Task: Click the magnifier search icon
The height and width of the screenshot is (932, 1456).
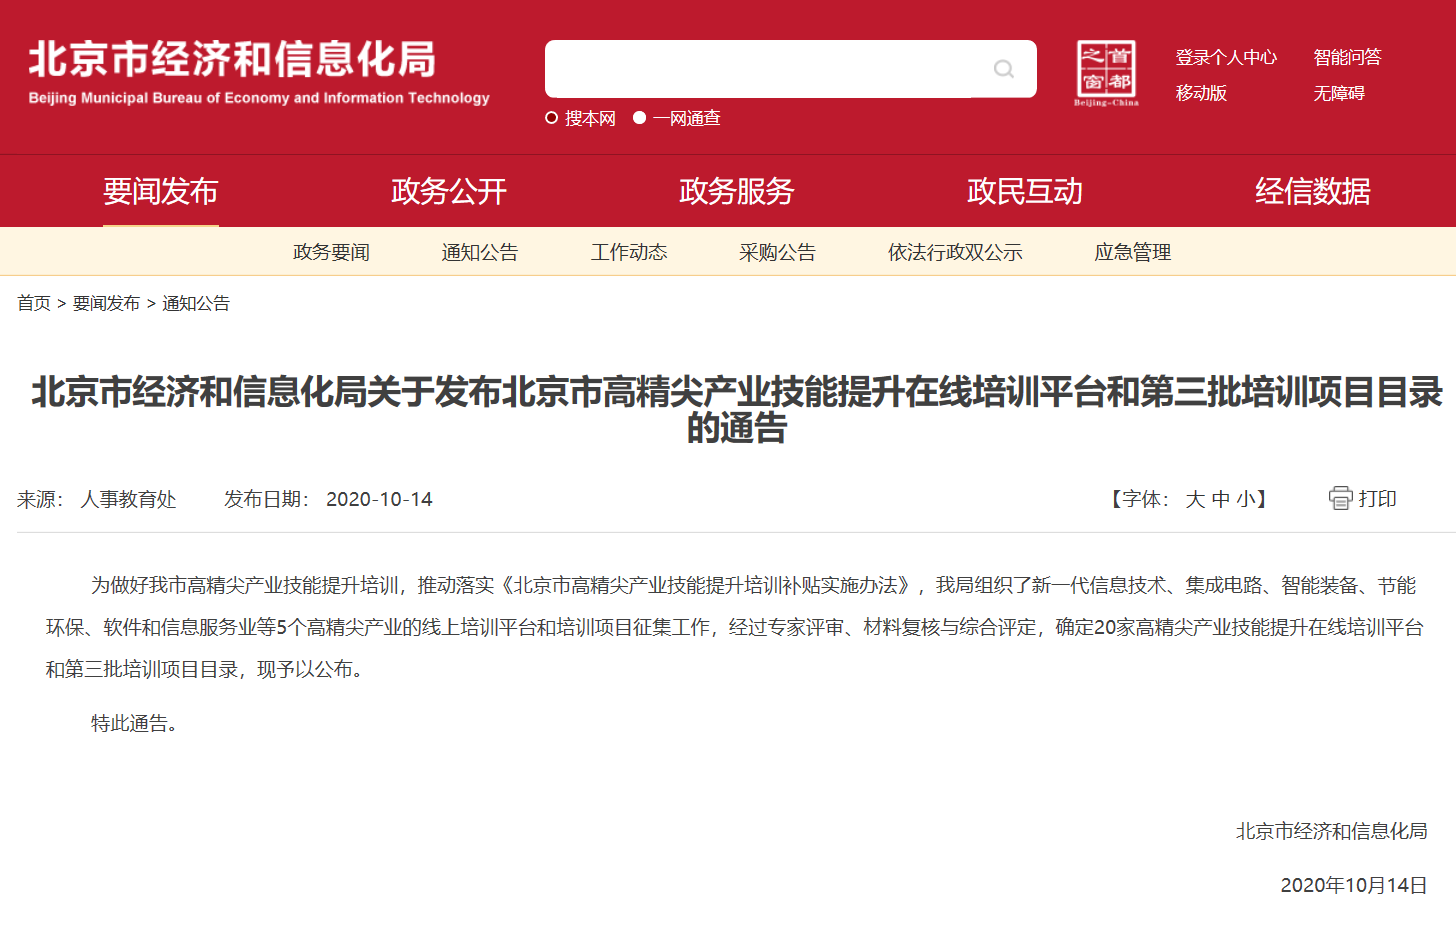Action: coord(1003,69)
